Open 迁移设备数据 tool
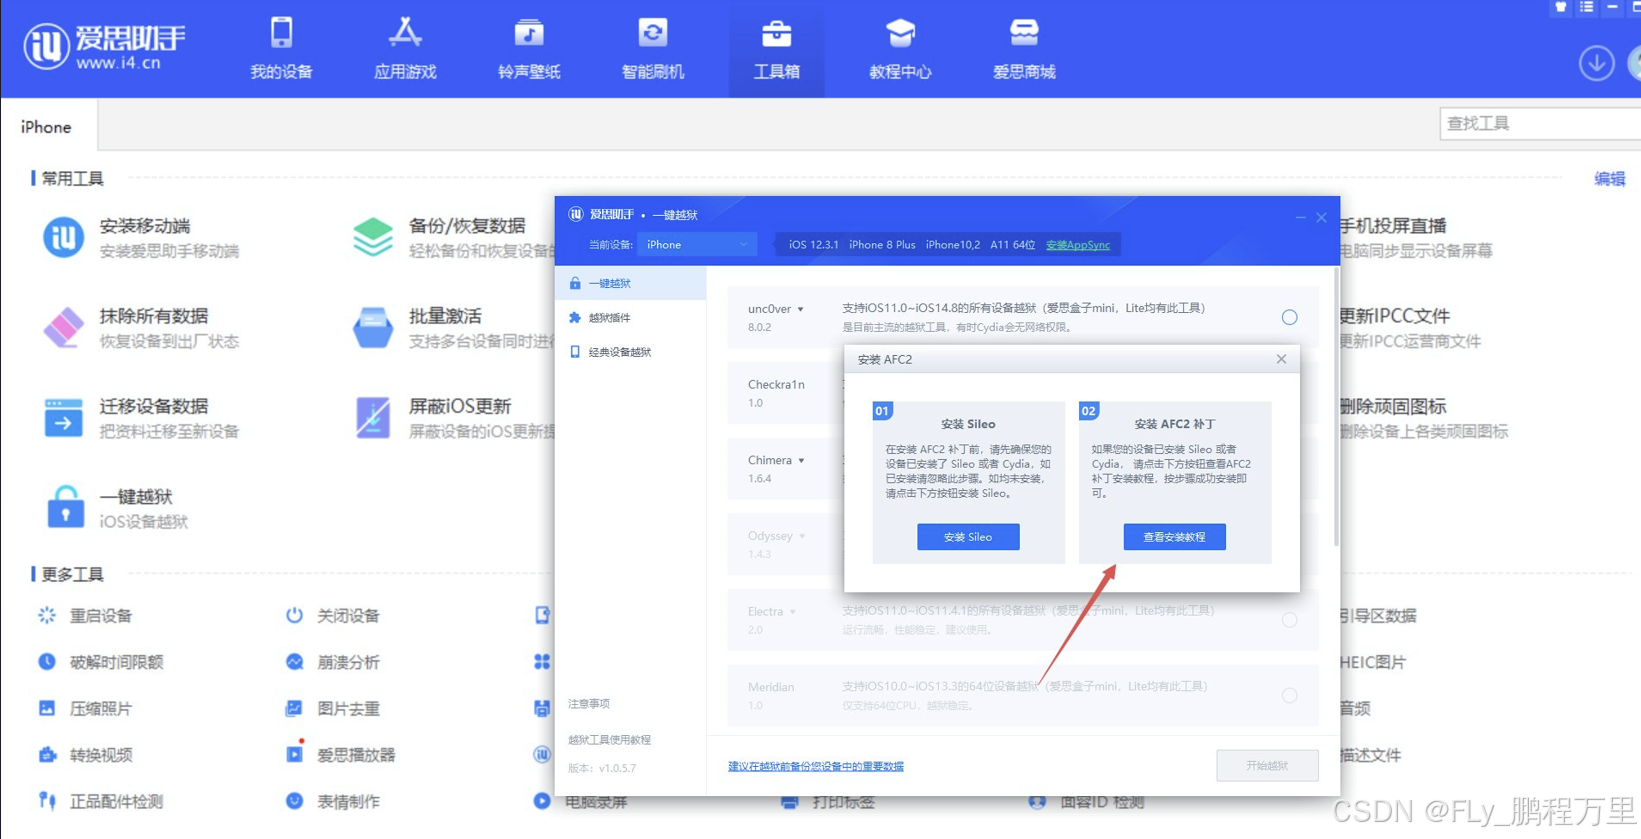 pyautogui.click(x=141, y=418)
